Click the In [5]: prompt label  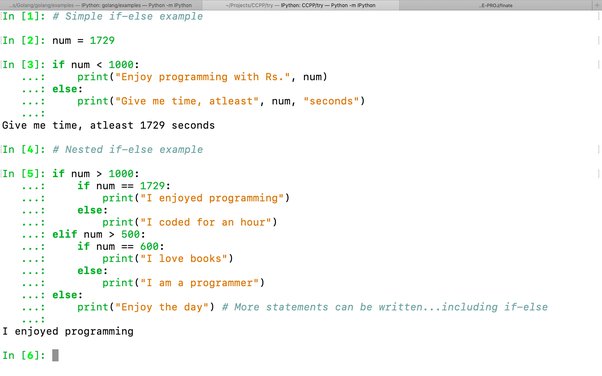click(24, 174)
